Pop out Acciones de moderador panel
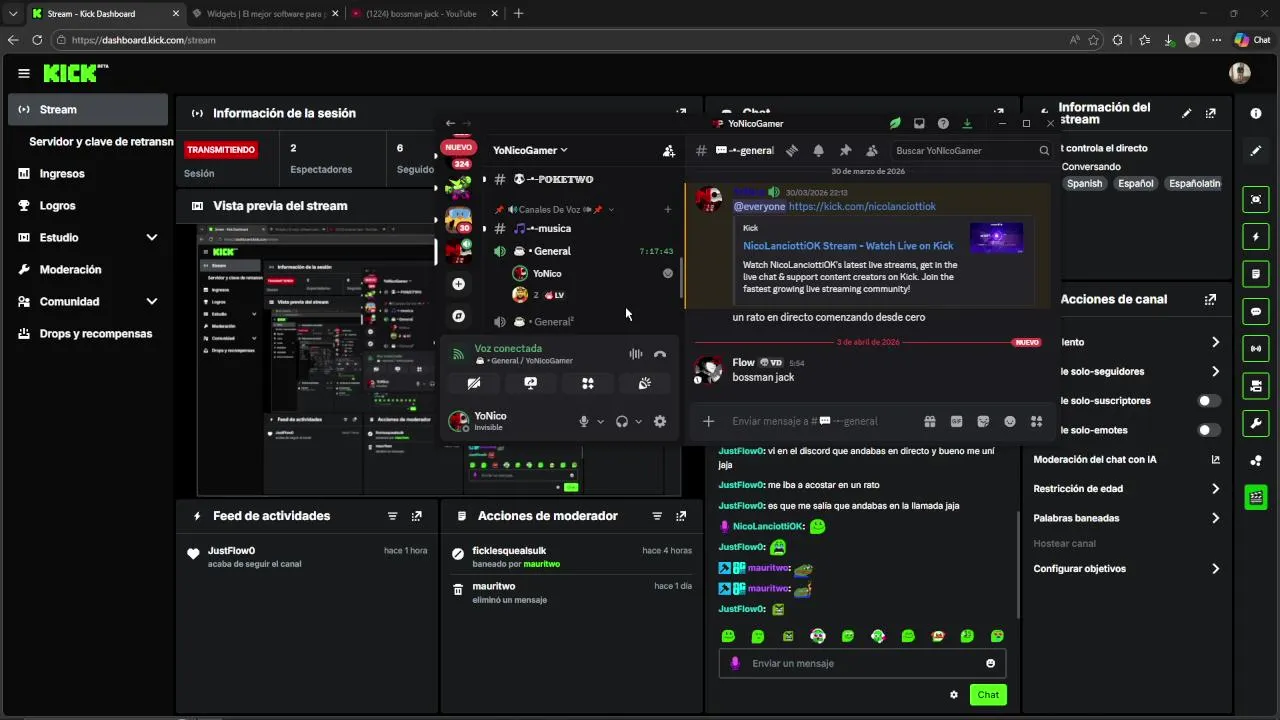This screenshot has width=1280, height=720. 681,516
